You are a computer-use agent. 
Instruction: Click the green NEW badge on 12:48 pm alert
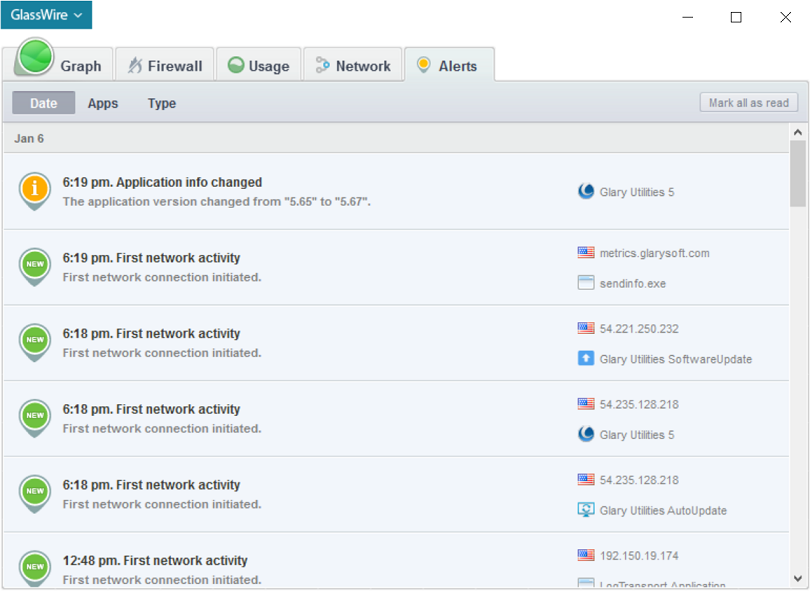tap(35, 566)
